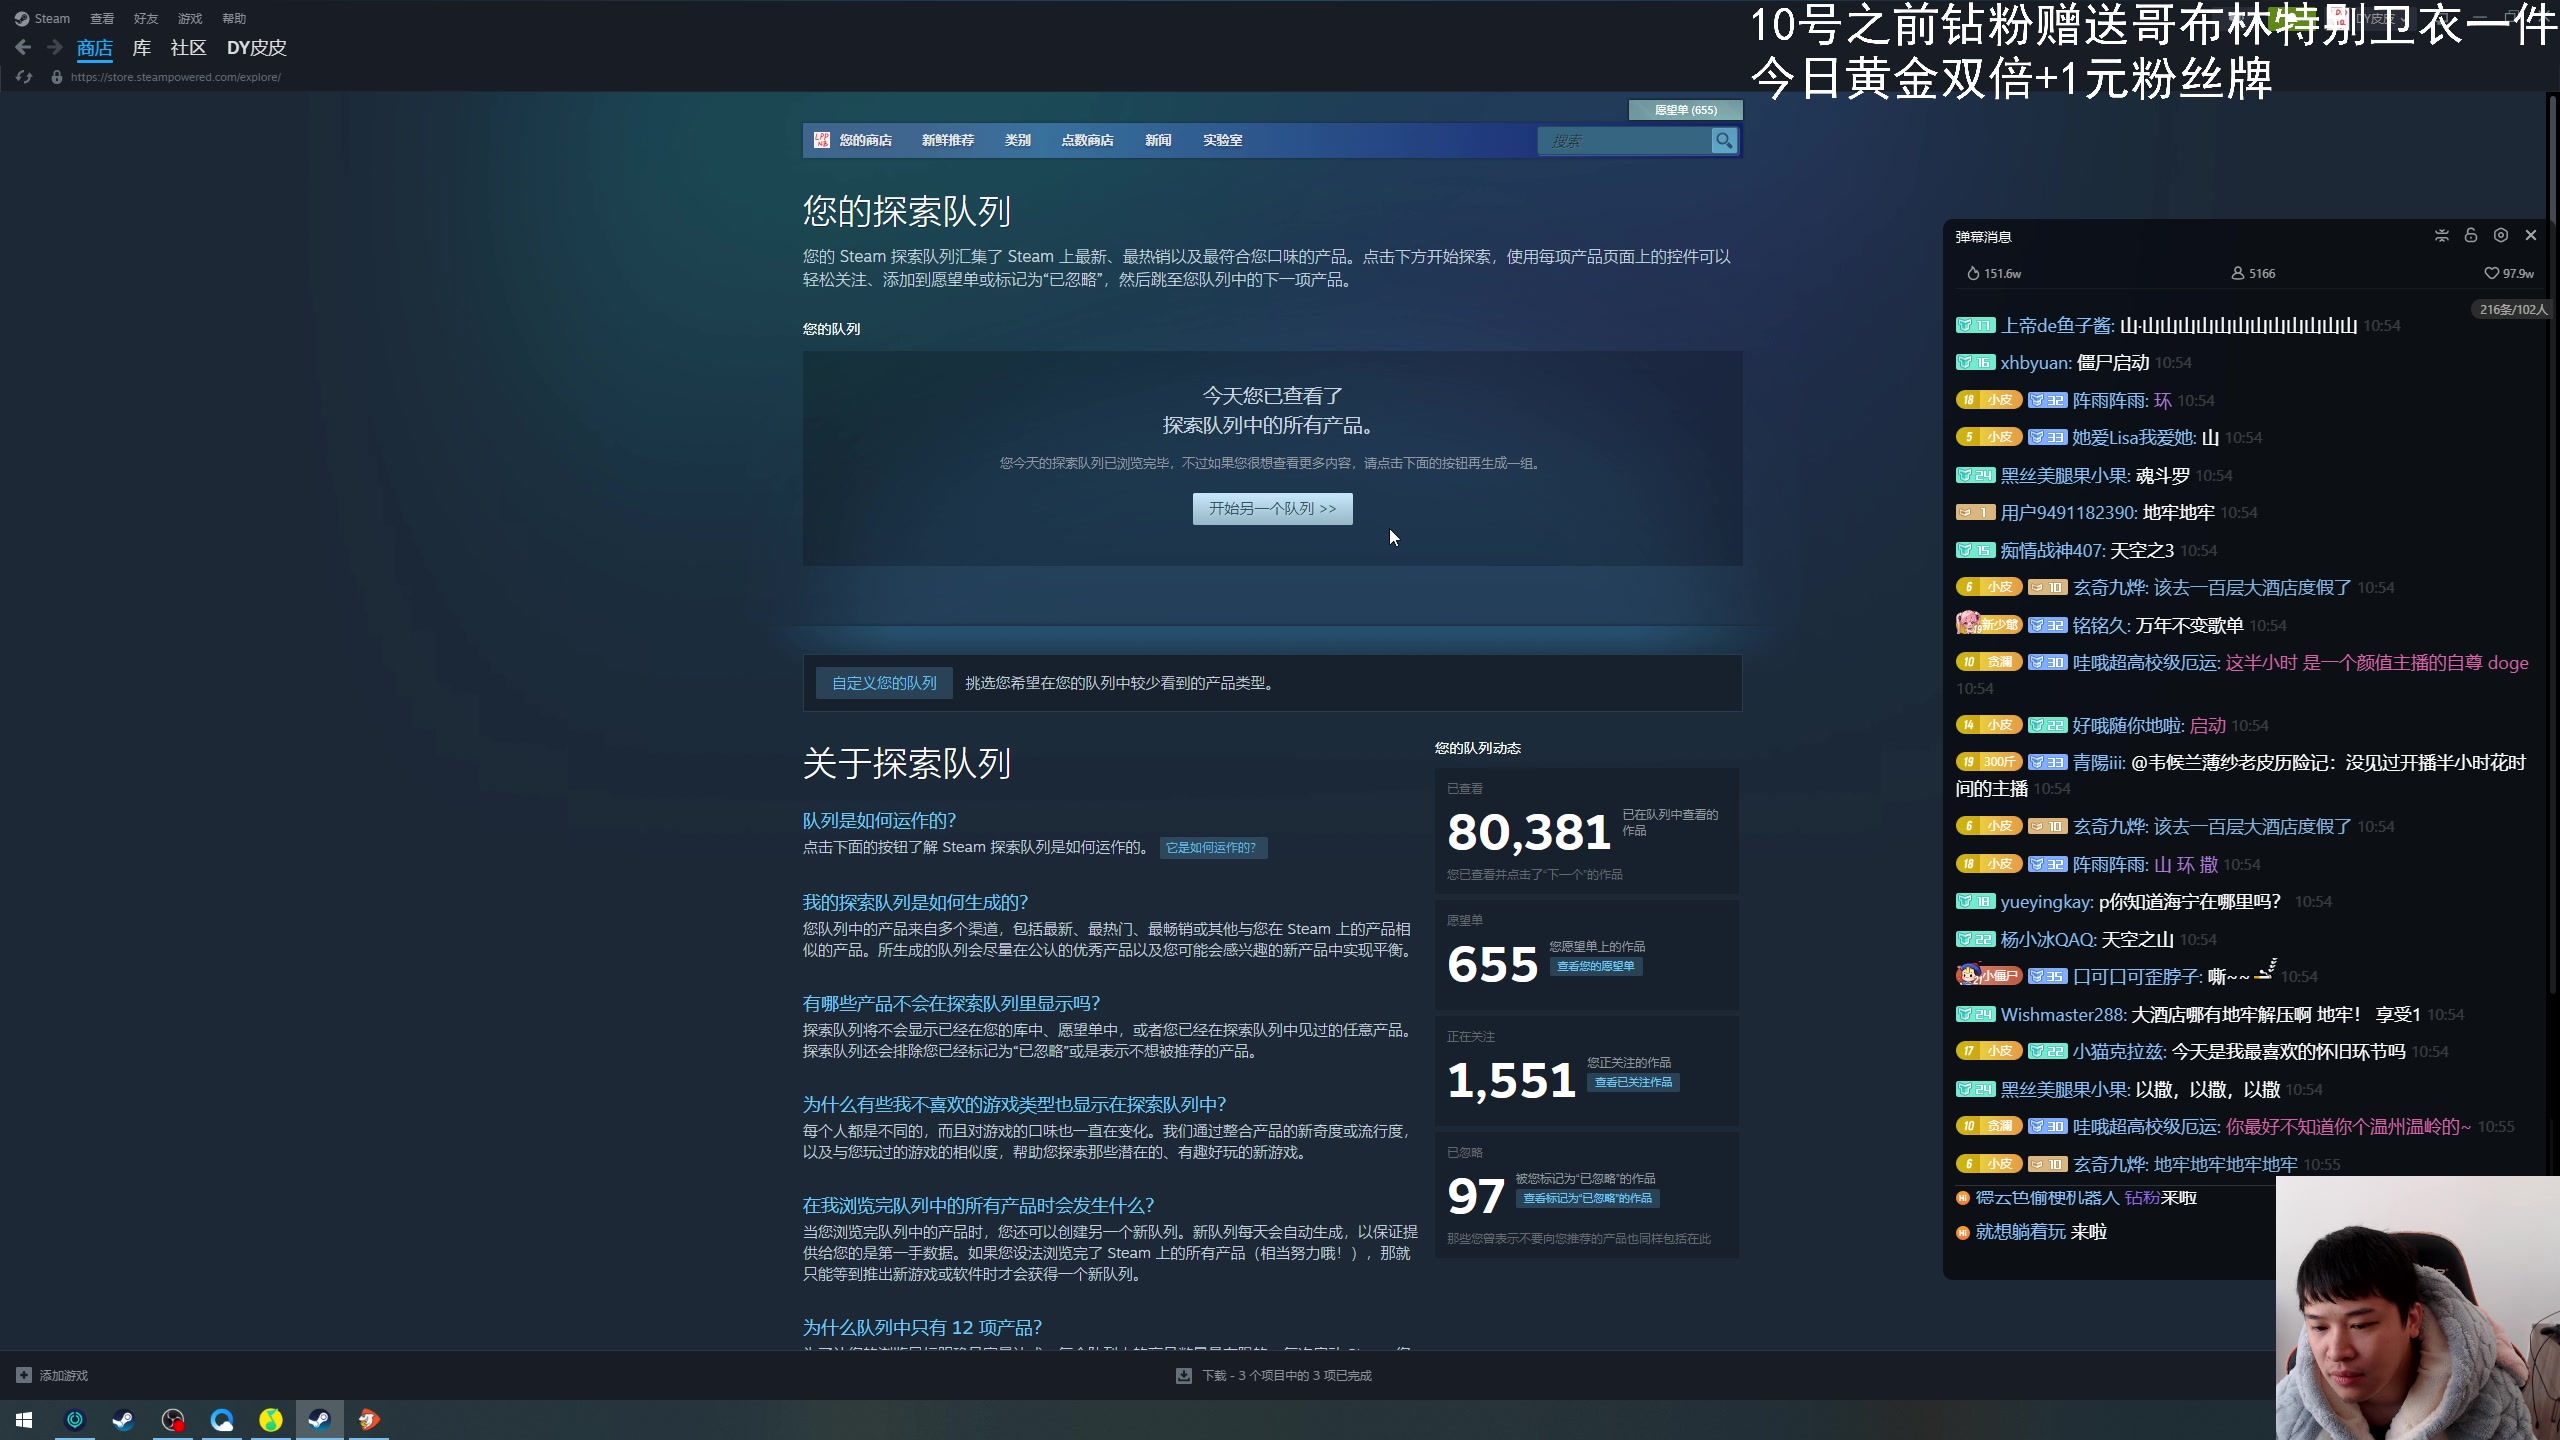Open 点数商店 in store nav
The width and height of the screenshot is (2560, 1440).
(1087, 140)
